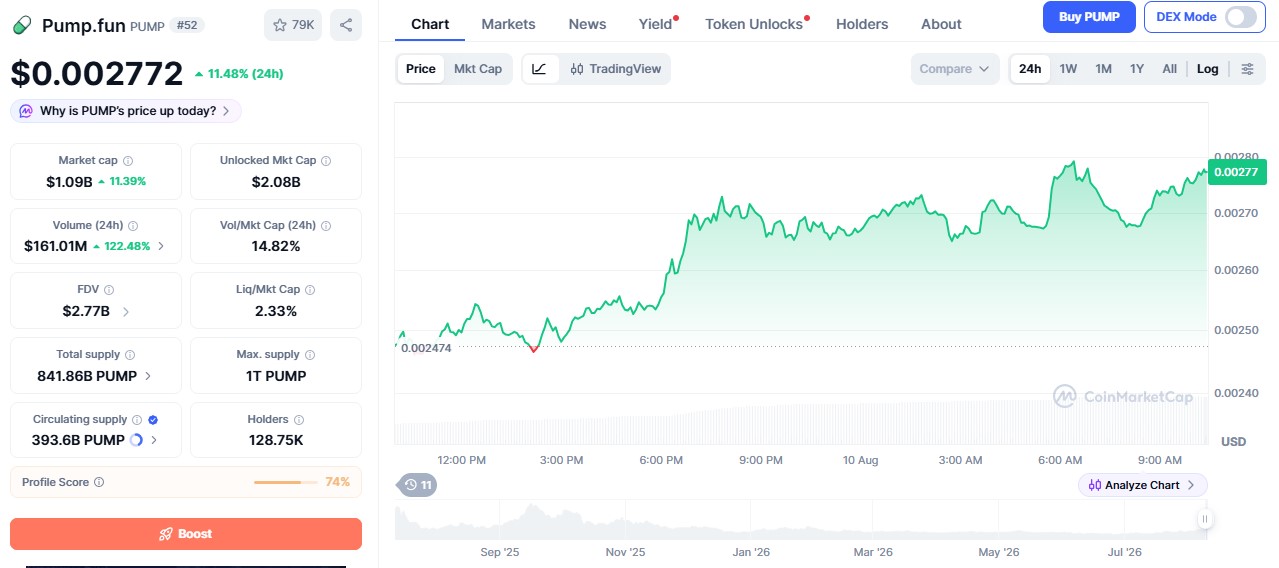Viewport: 1279px width, 568px height.
Task: Add PUMP to watchlist star button
Action: click(x=293, y=25)
